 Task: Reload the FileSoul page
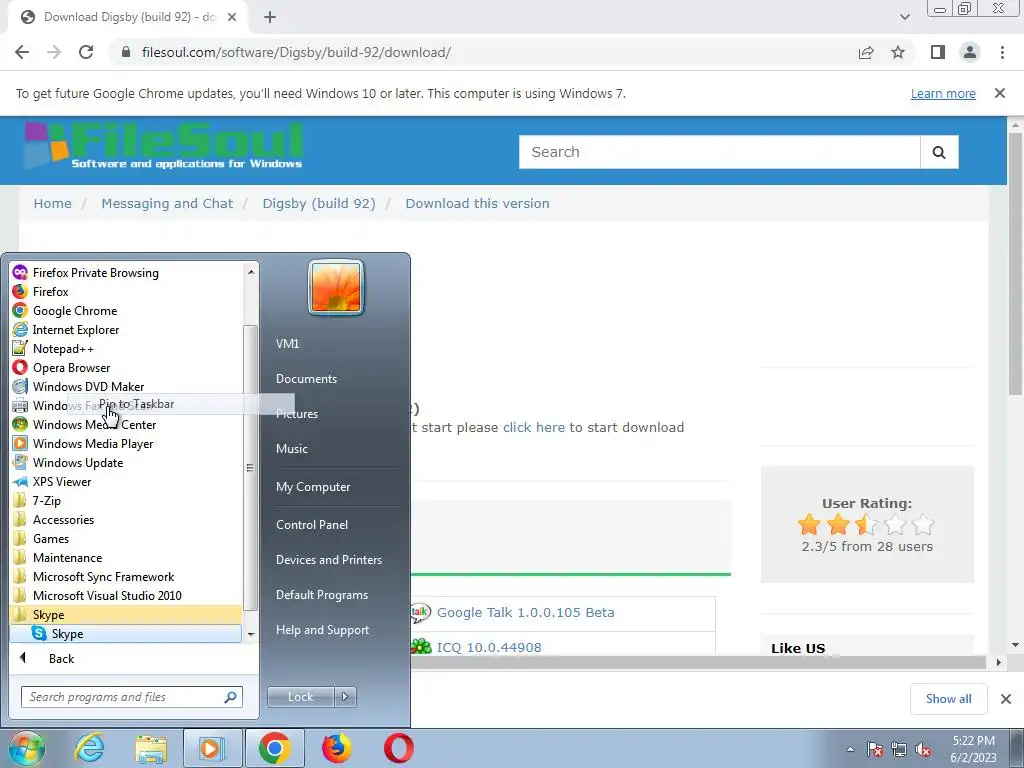point(86,52)
